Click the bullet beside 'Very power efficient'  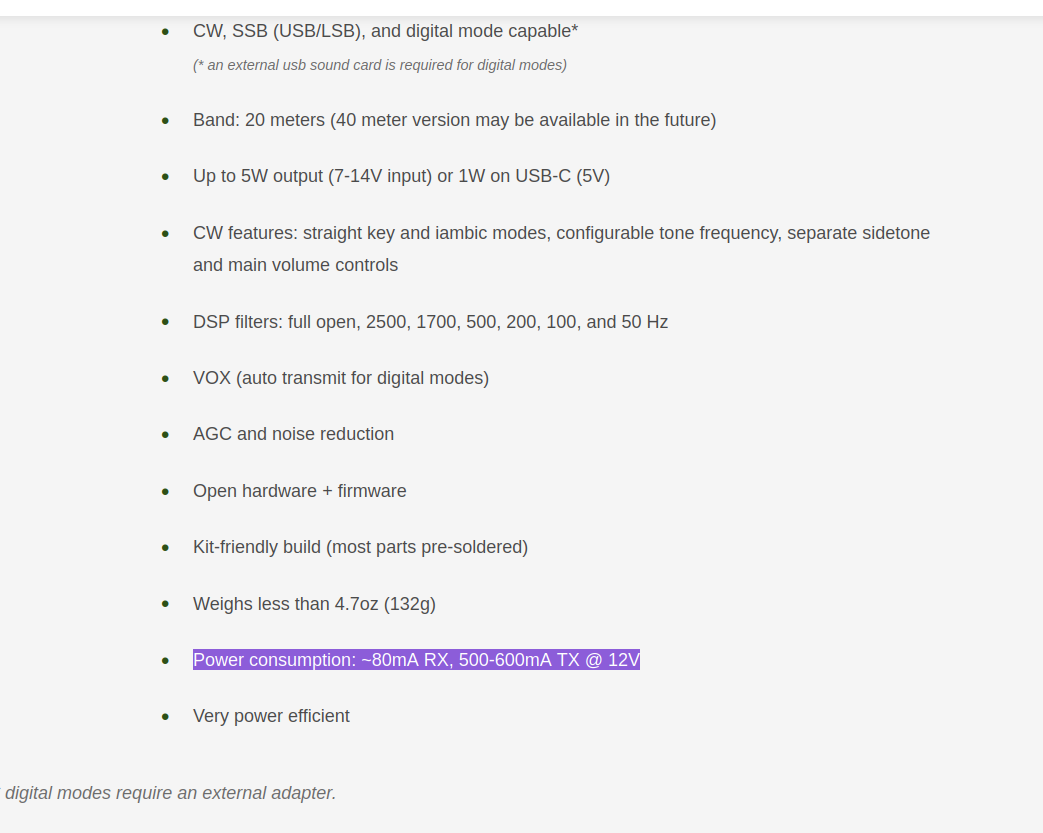tap(166, 717)
